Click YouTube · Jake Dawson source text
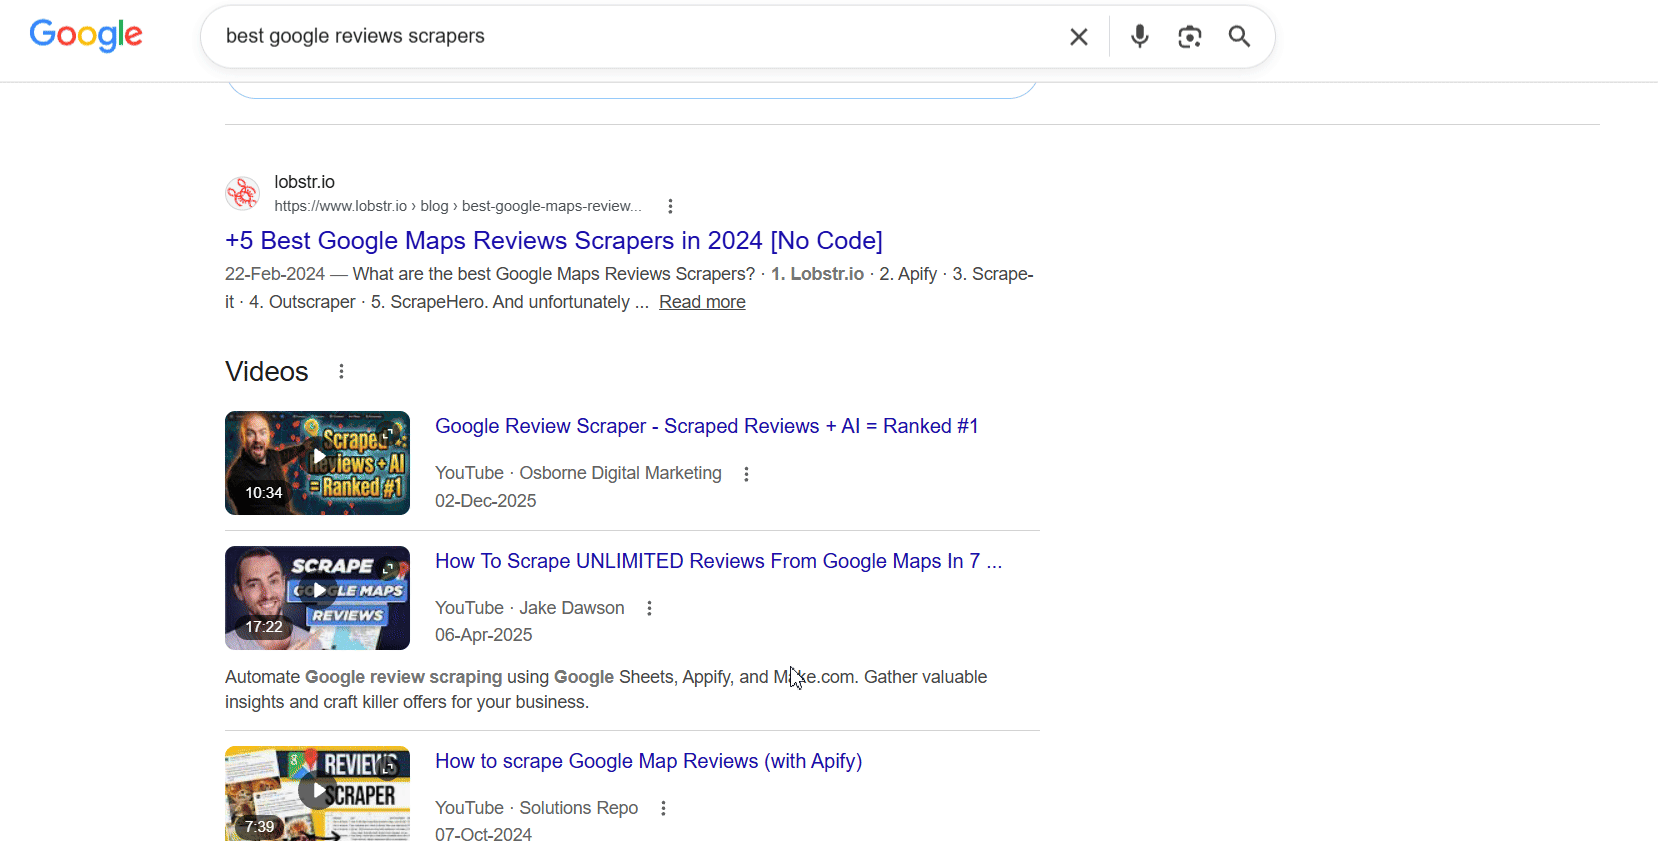Screen dimensions: 1658x841 pos(530,608)
